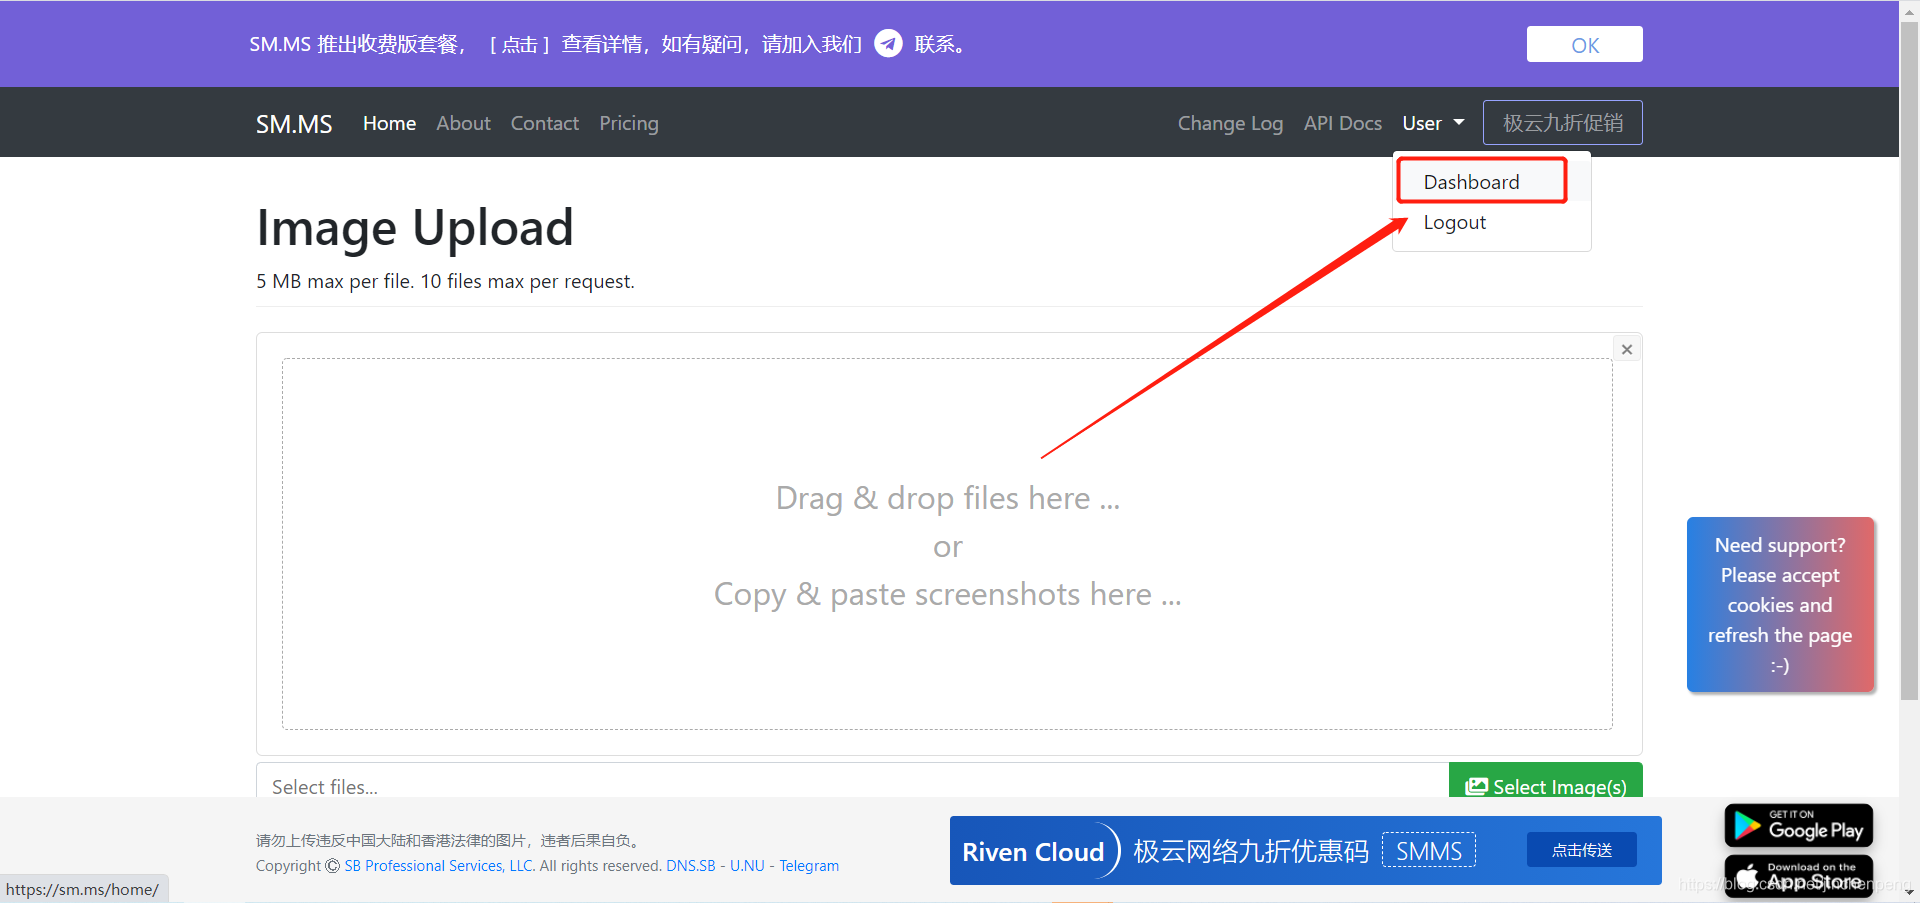Open the About page
The width and height of the screenshot is (1920, 903).
(463, 123)
